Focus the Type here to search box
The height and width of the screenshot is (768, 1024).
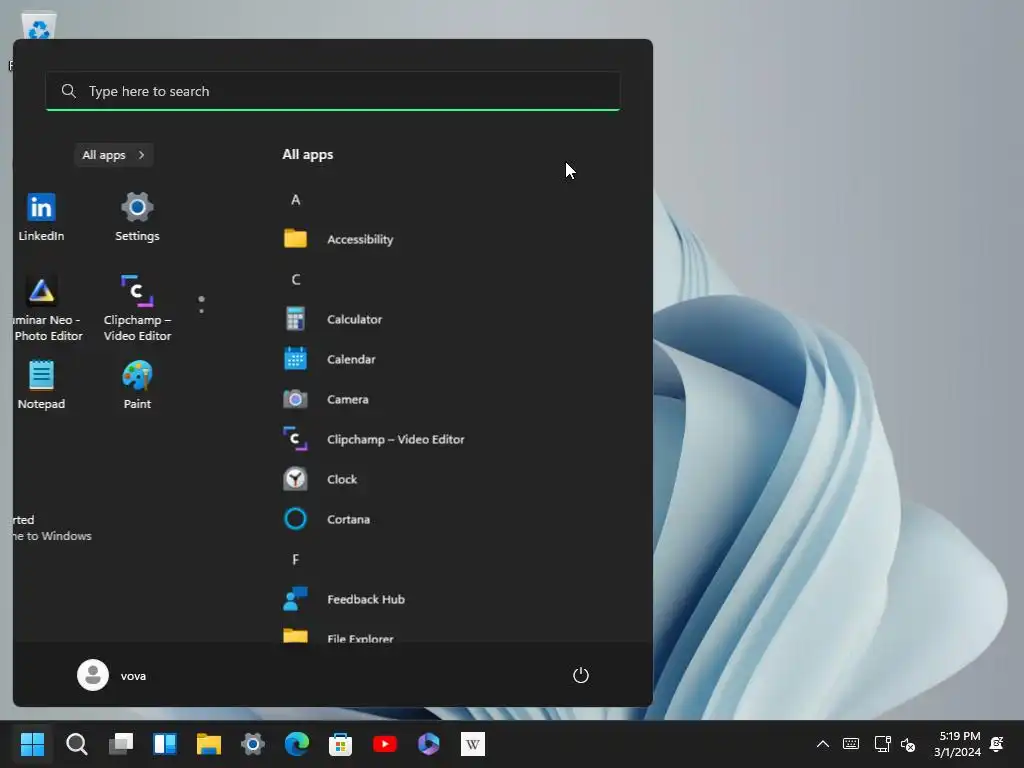click(333, 91)
